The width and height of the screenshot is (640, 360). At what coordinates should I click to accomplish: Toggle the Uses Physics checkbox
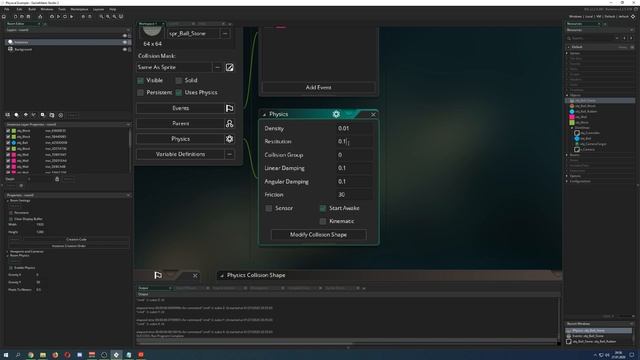pyautogui.click(x=179, y=93)
